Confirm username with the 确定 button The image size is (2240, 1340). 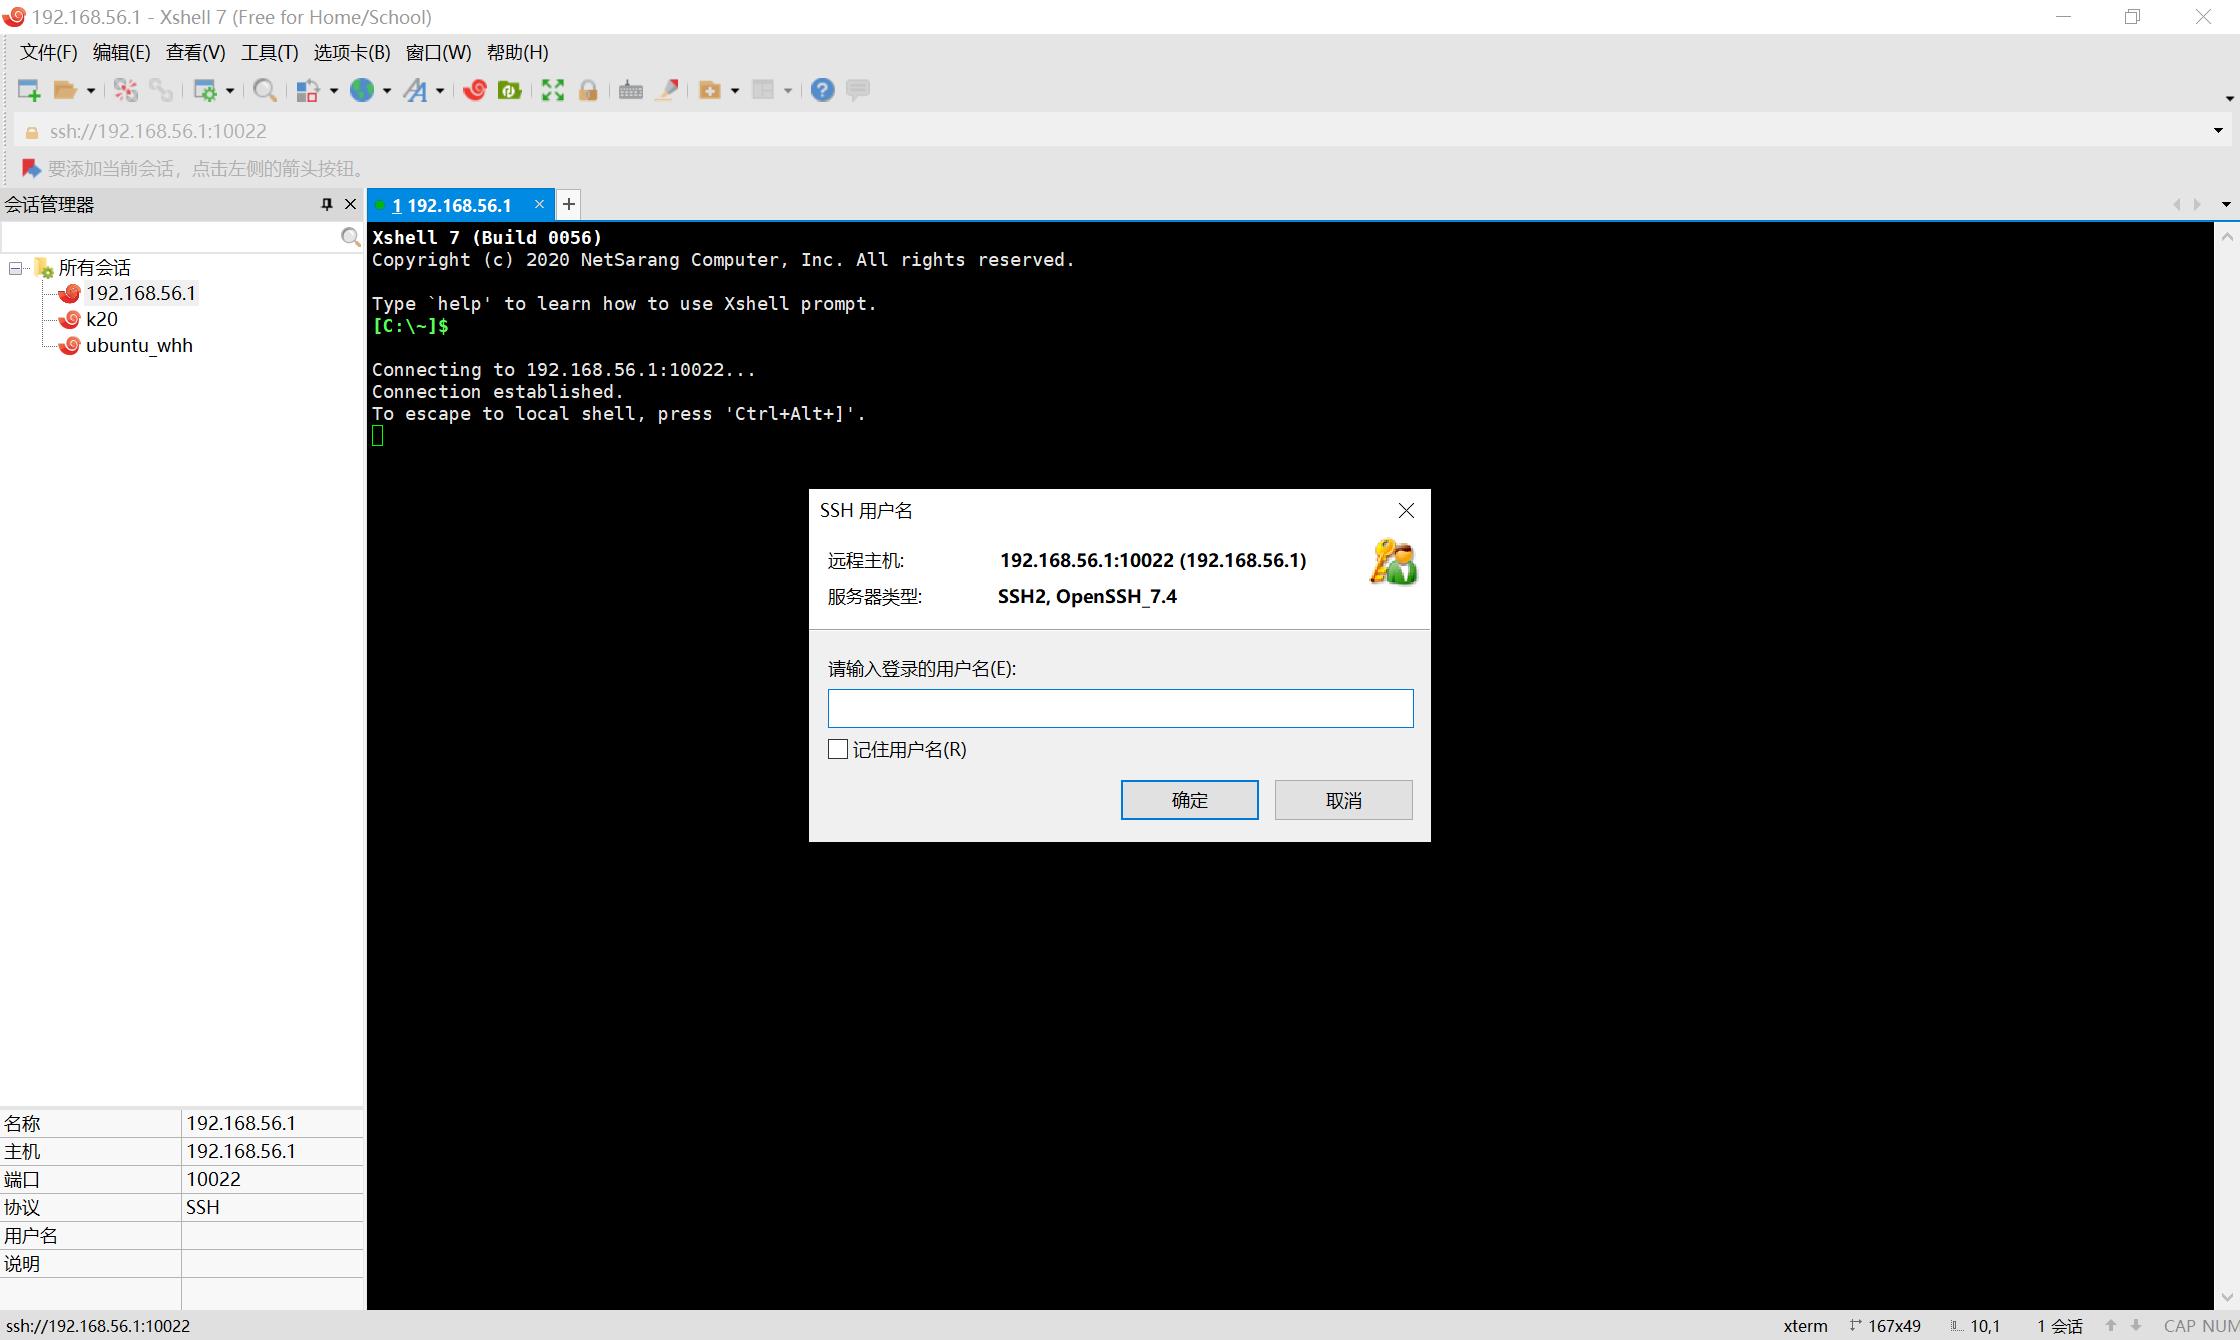1189,800
